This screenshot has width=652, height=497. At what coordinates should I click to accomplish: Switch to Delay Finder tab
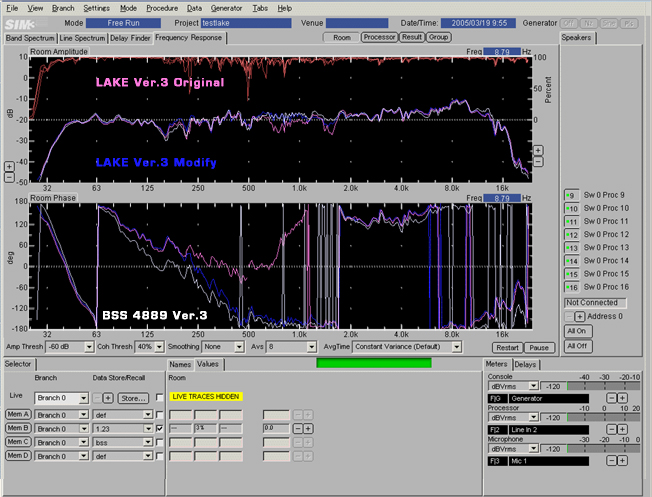[x=130, y=38]
